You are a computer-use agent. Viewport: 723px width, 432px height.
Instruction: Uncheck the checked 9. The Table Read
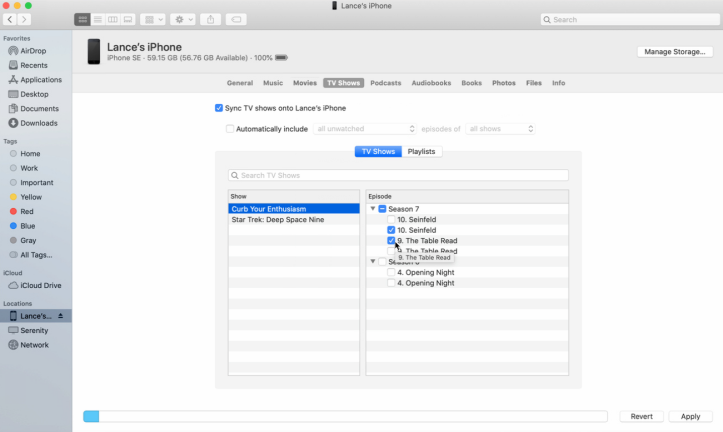click(391, 241)
